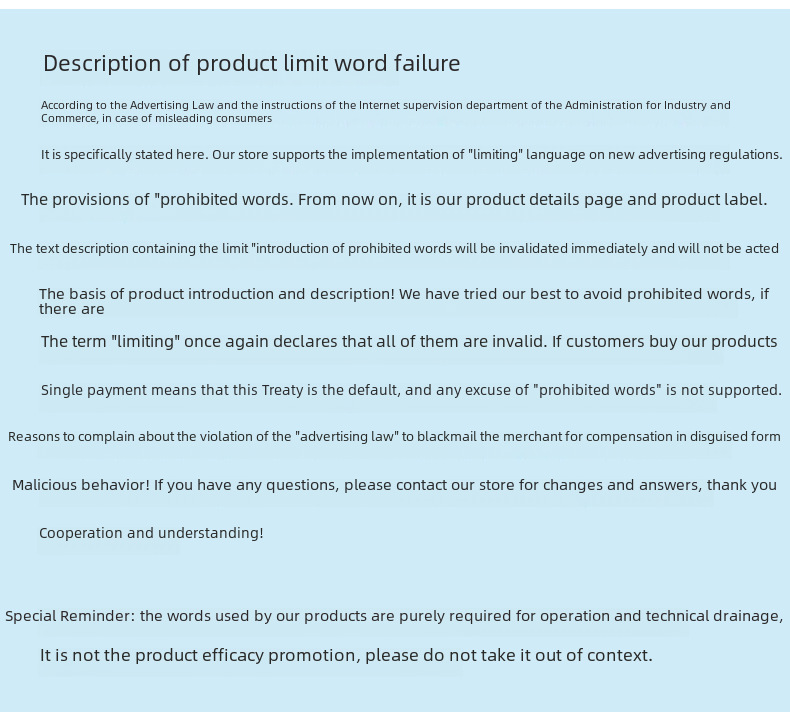Click the "Description of product limit word failure" heading

point(251,64)
